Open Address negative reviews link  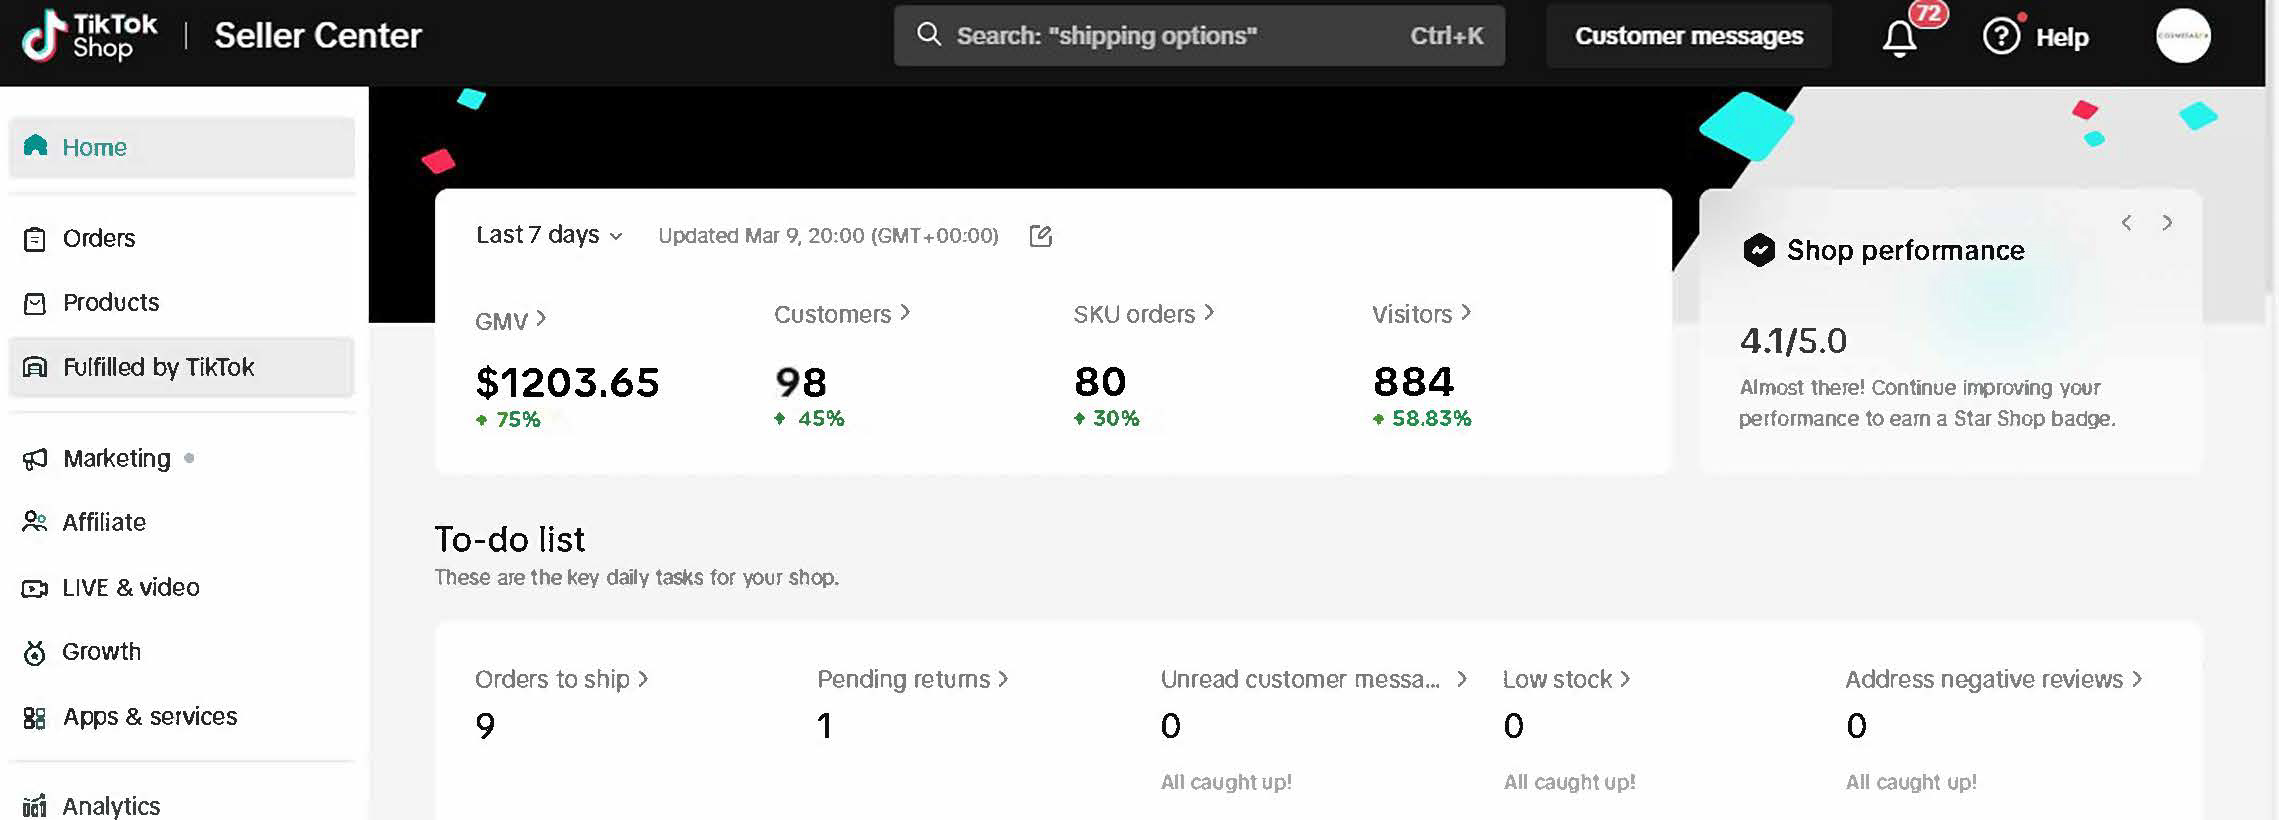1994,679
